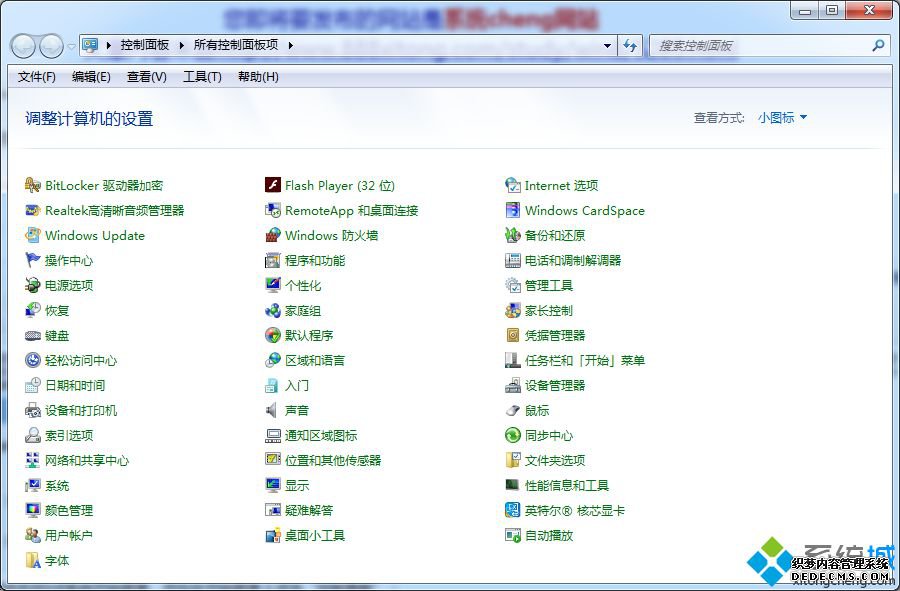
Task: Open the 备份和还原 icon
Action: pos(513,235)
